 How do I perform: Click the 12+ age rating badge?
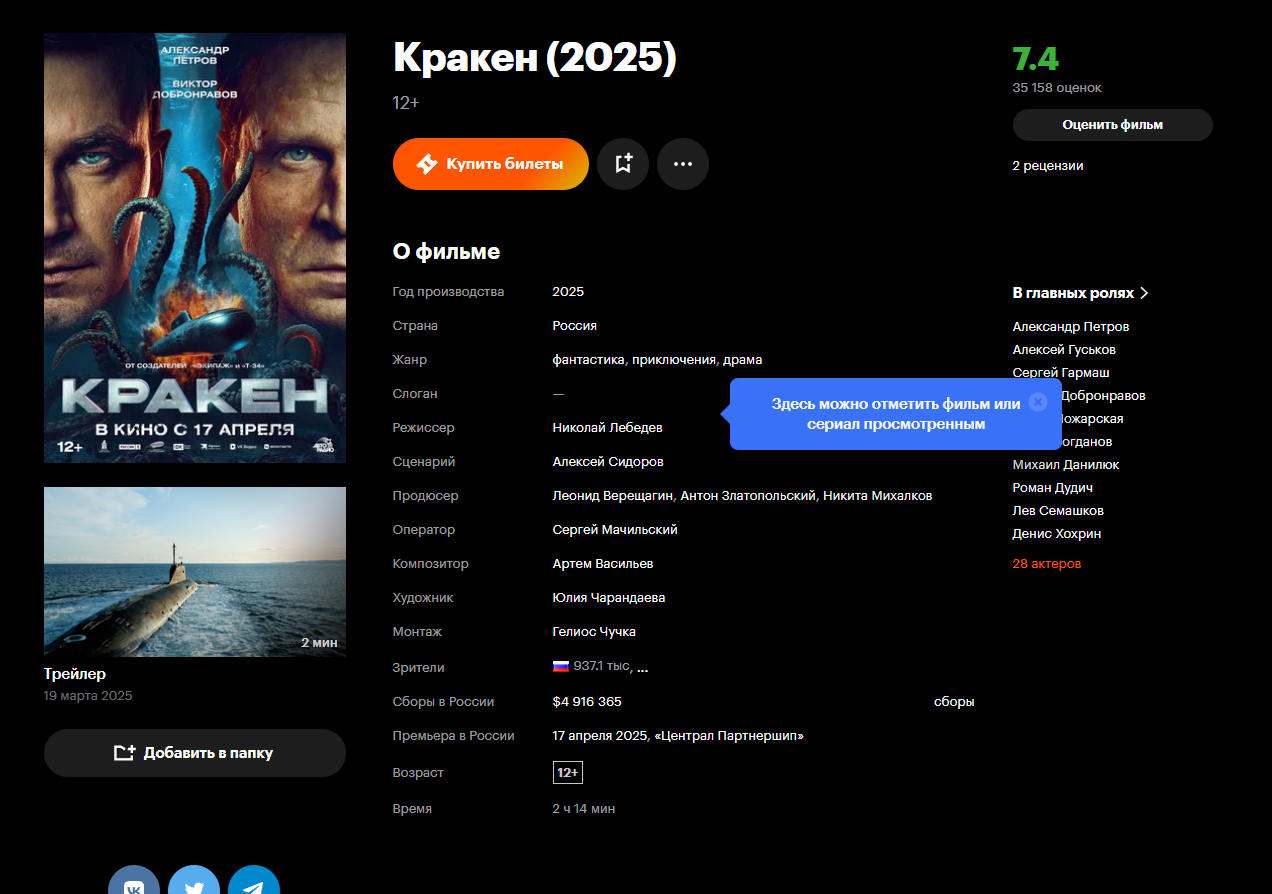(x=568, y=773)
